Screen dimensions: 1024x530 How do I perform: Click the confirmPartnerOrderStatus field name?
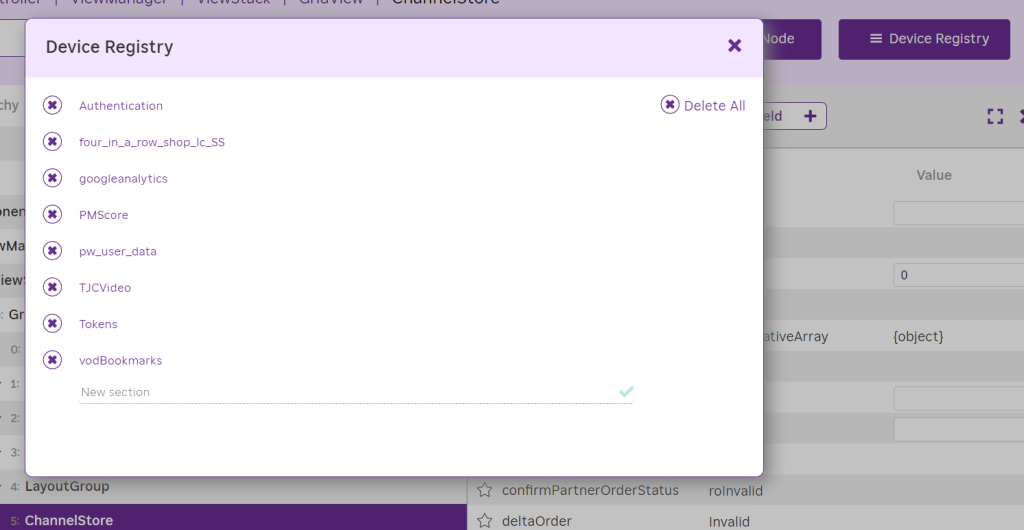590,490
